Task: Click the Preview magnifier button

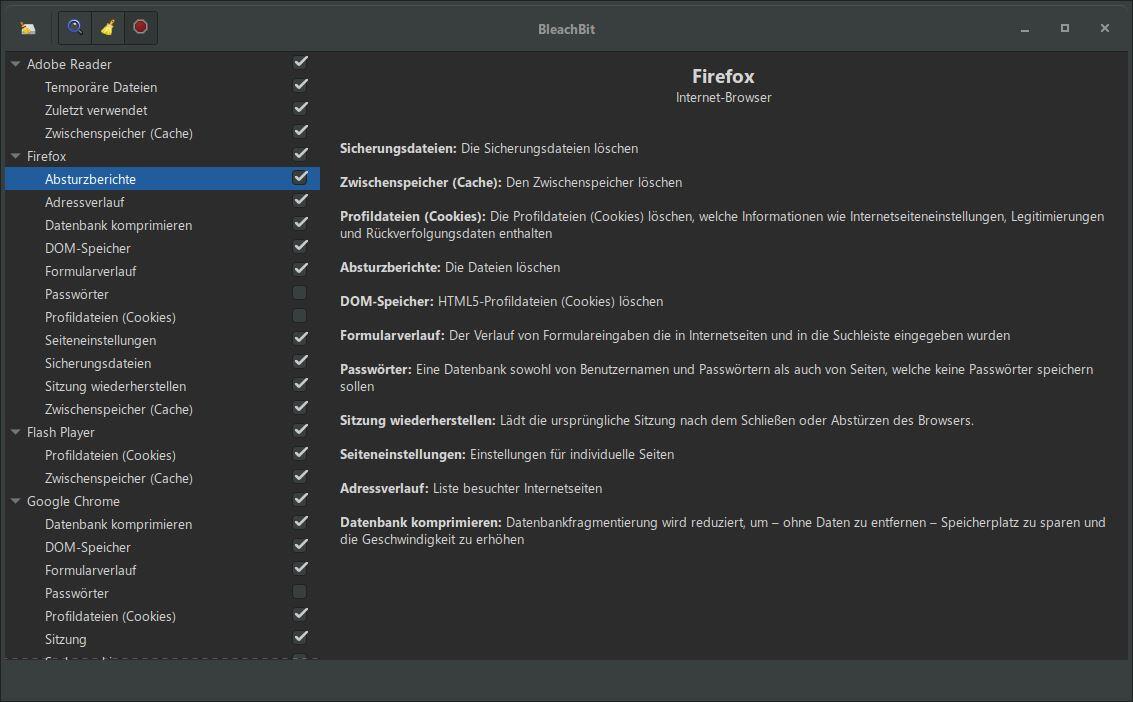Action: click(74, 28)
